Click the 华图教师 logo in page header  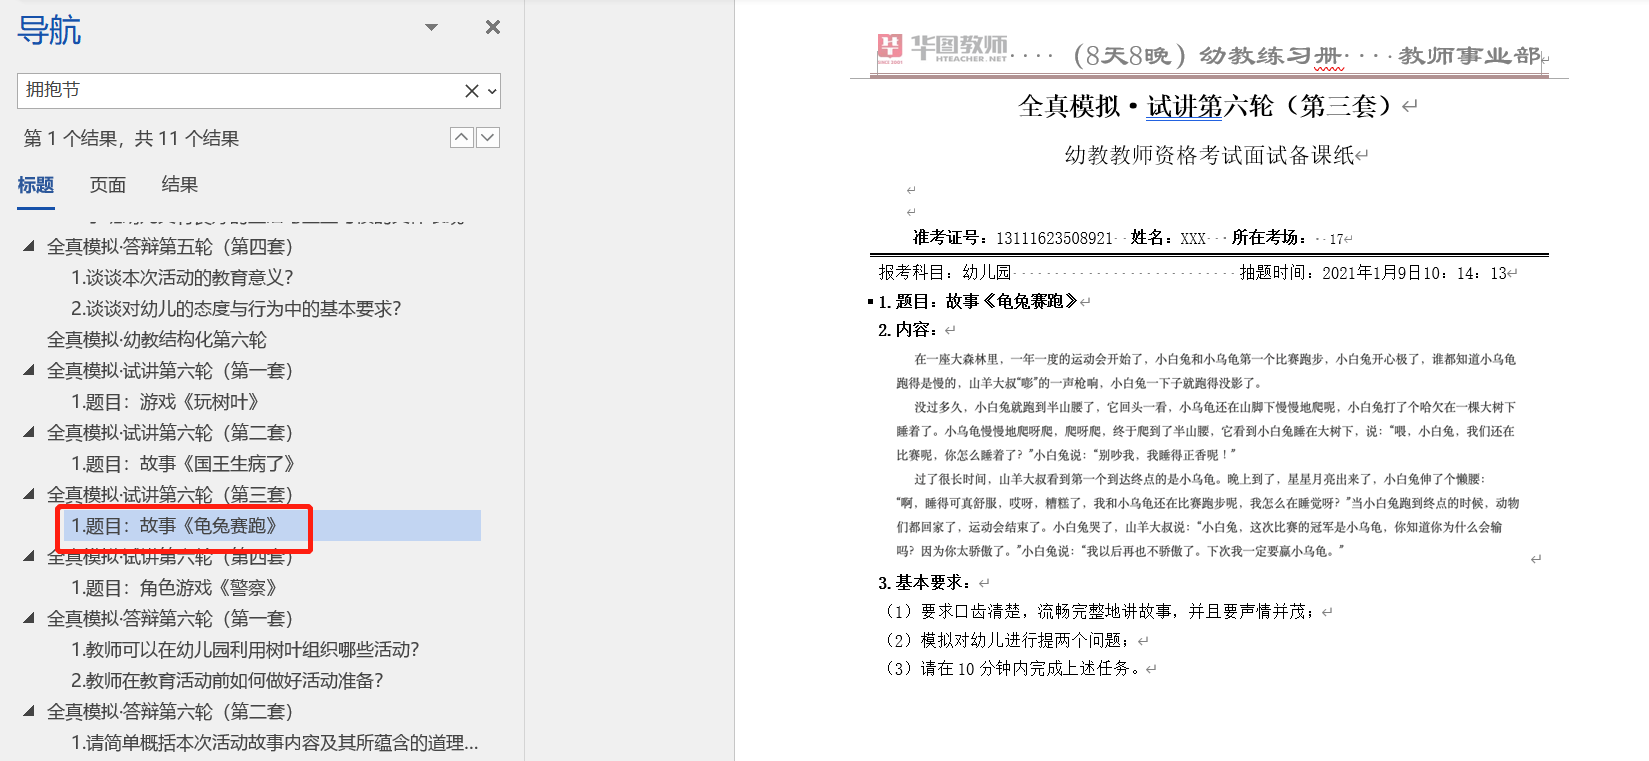[942, 48]
